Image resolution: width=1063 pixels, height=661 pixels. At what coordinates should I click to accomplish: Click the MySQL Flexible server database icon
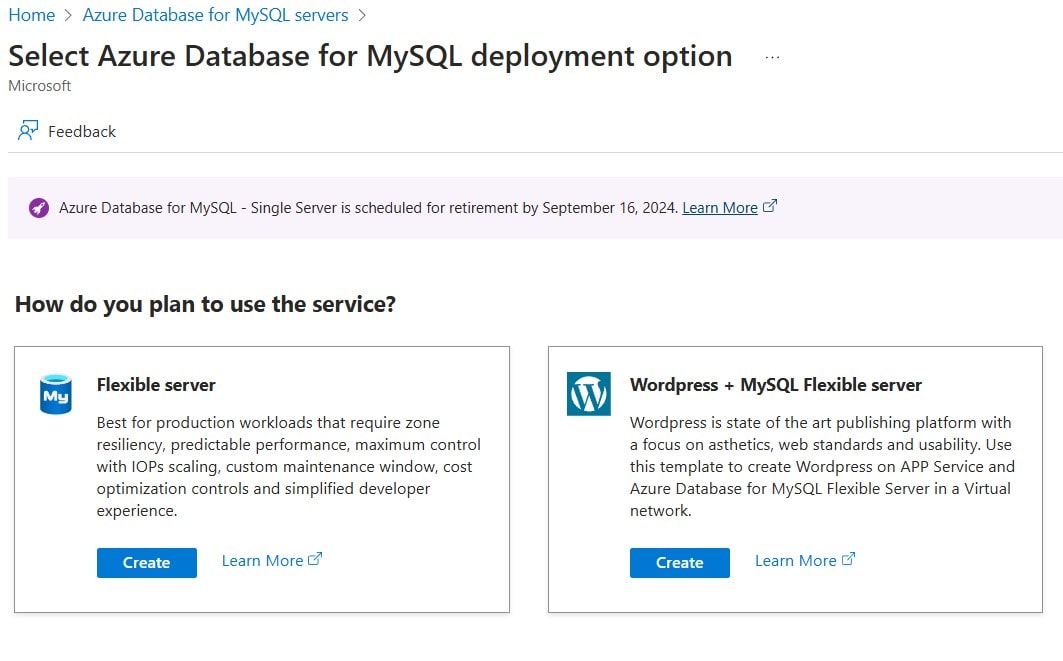pos(56,394)
